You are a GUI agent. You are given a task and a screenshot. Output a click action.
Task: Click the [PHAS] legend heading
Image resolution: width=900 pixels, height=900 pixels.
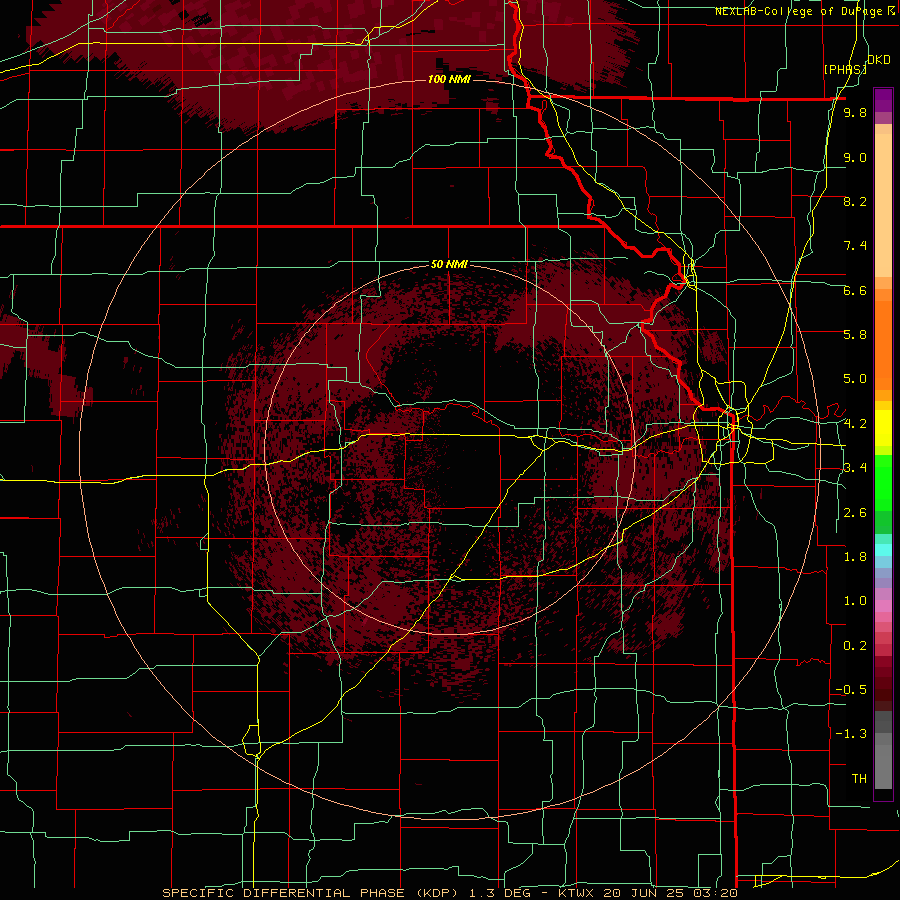[x=845, y=69]
